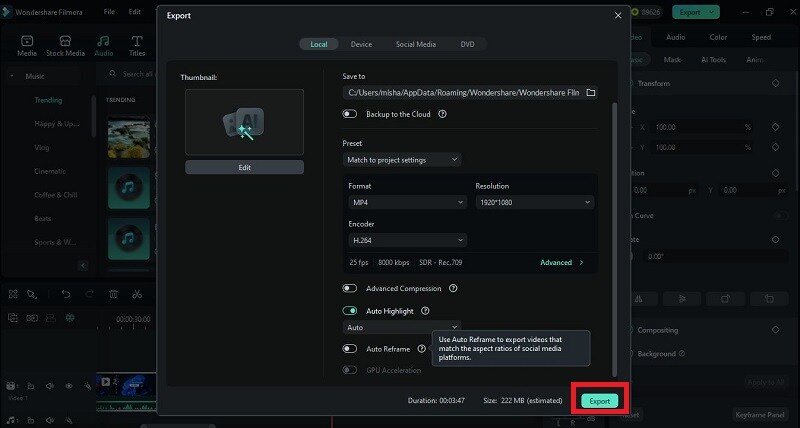
Task: Select the first trending audio thumbnail
Action: [129, 137]
